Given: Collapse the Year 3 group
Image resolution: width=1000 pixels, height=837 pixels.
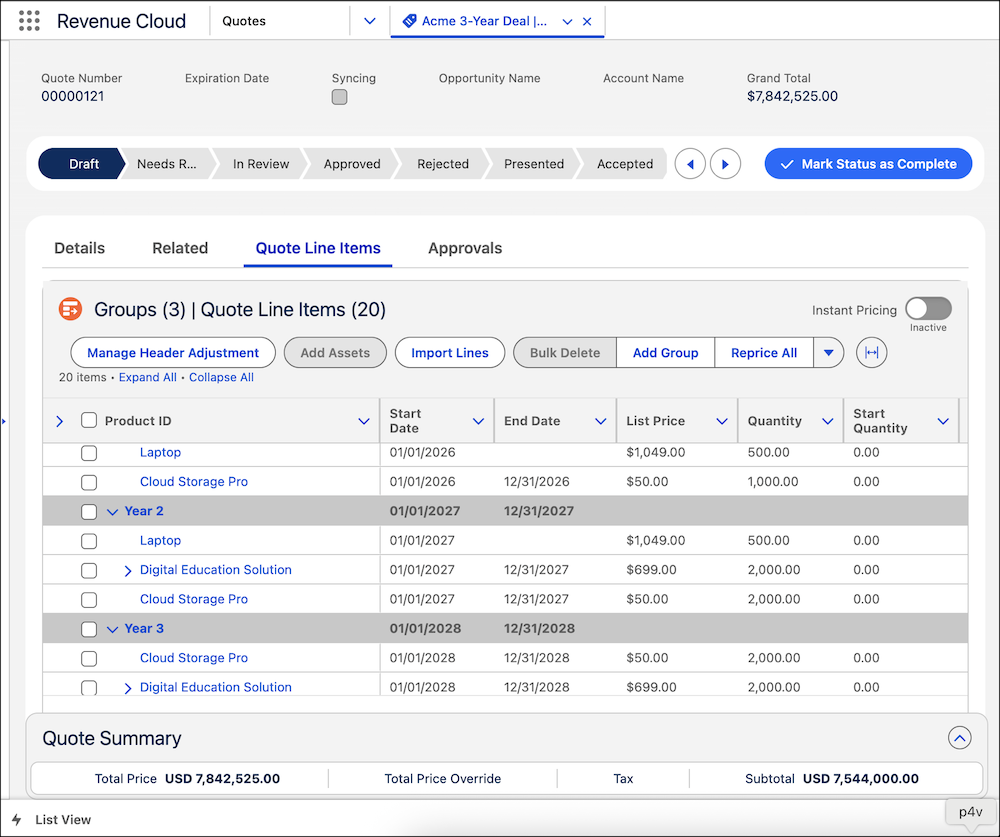Looking at the screenshot, I should (112, 629).
